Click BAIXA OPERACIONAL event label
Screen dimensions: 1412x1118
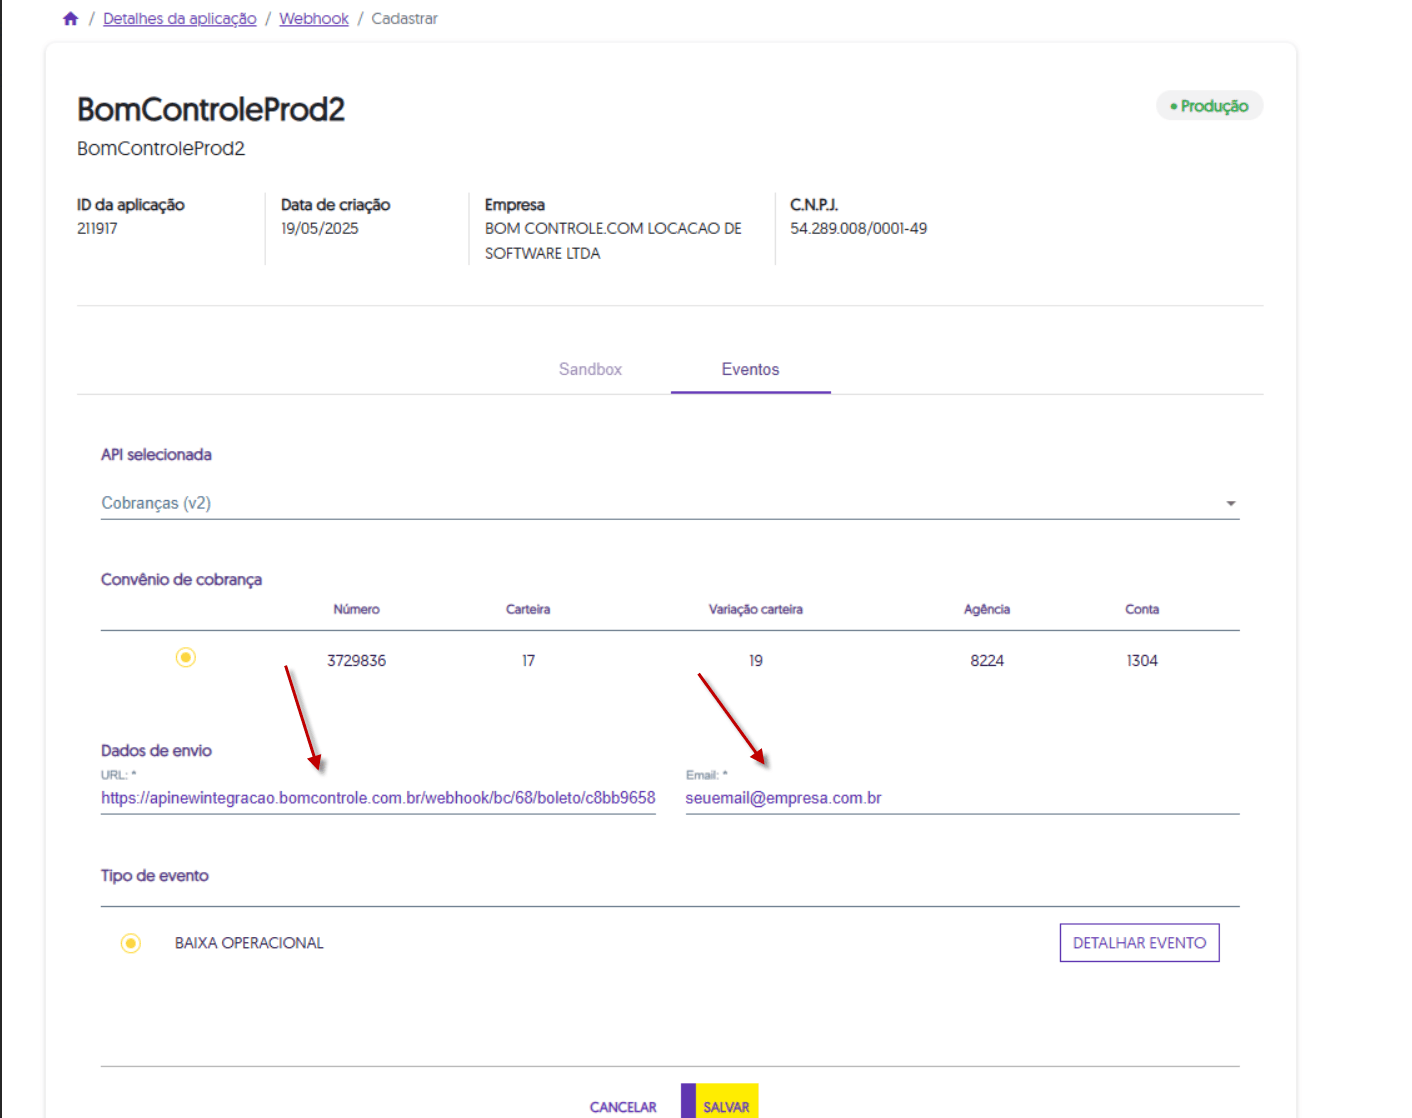[x=249, y=943]
